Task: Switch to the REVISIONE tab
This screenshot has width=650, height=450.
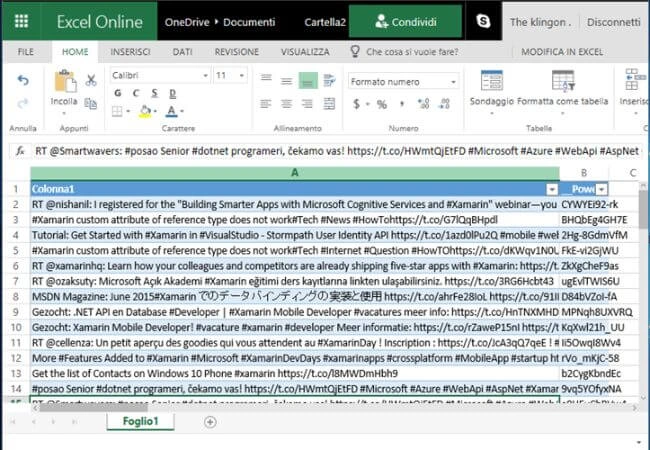Action: 237,52
